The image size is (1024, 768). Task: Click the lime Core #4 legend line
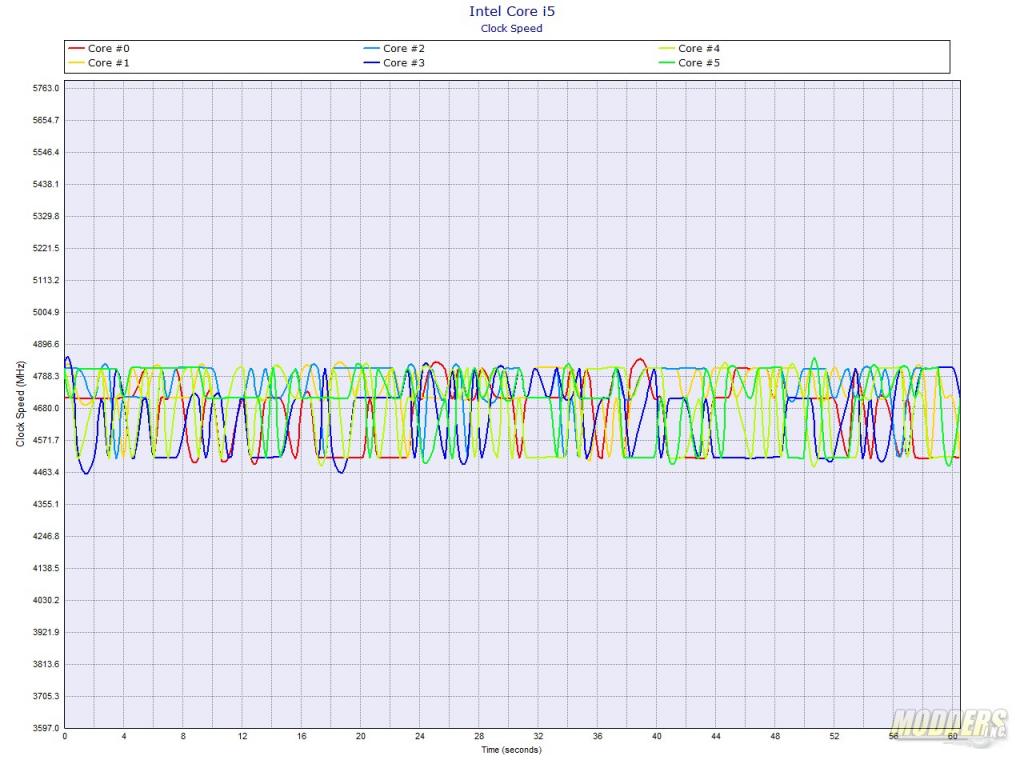coord(667,48)
